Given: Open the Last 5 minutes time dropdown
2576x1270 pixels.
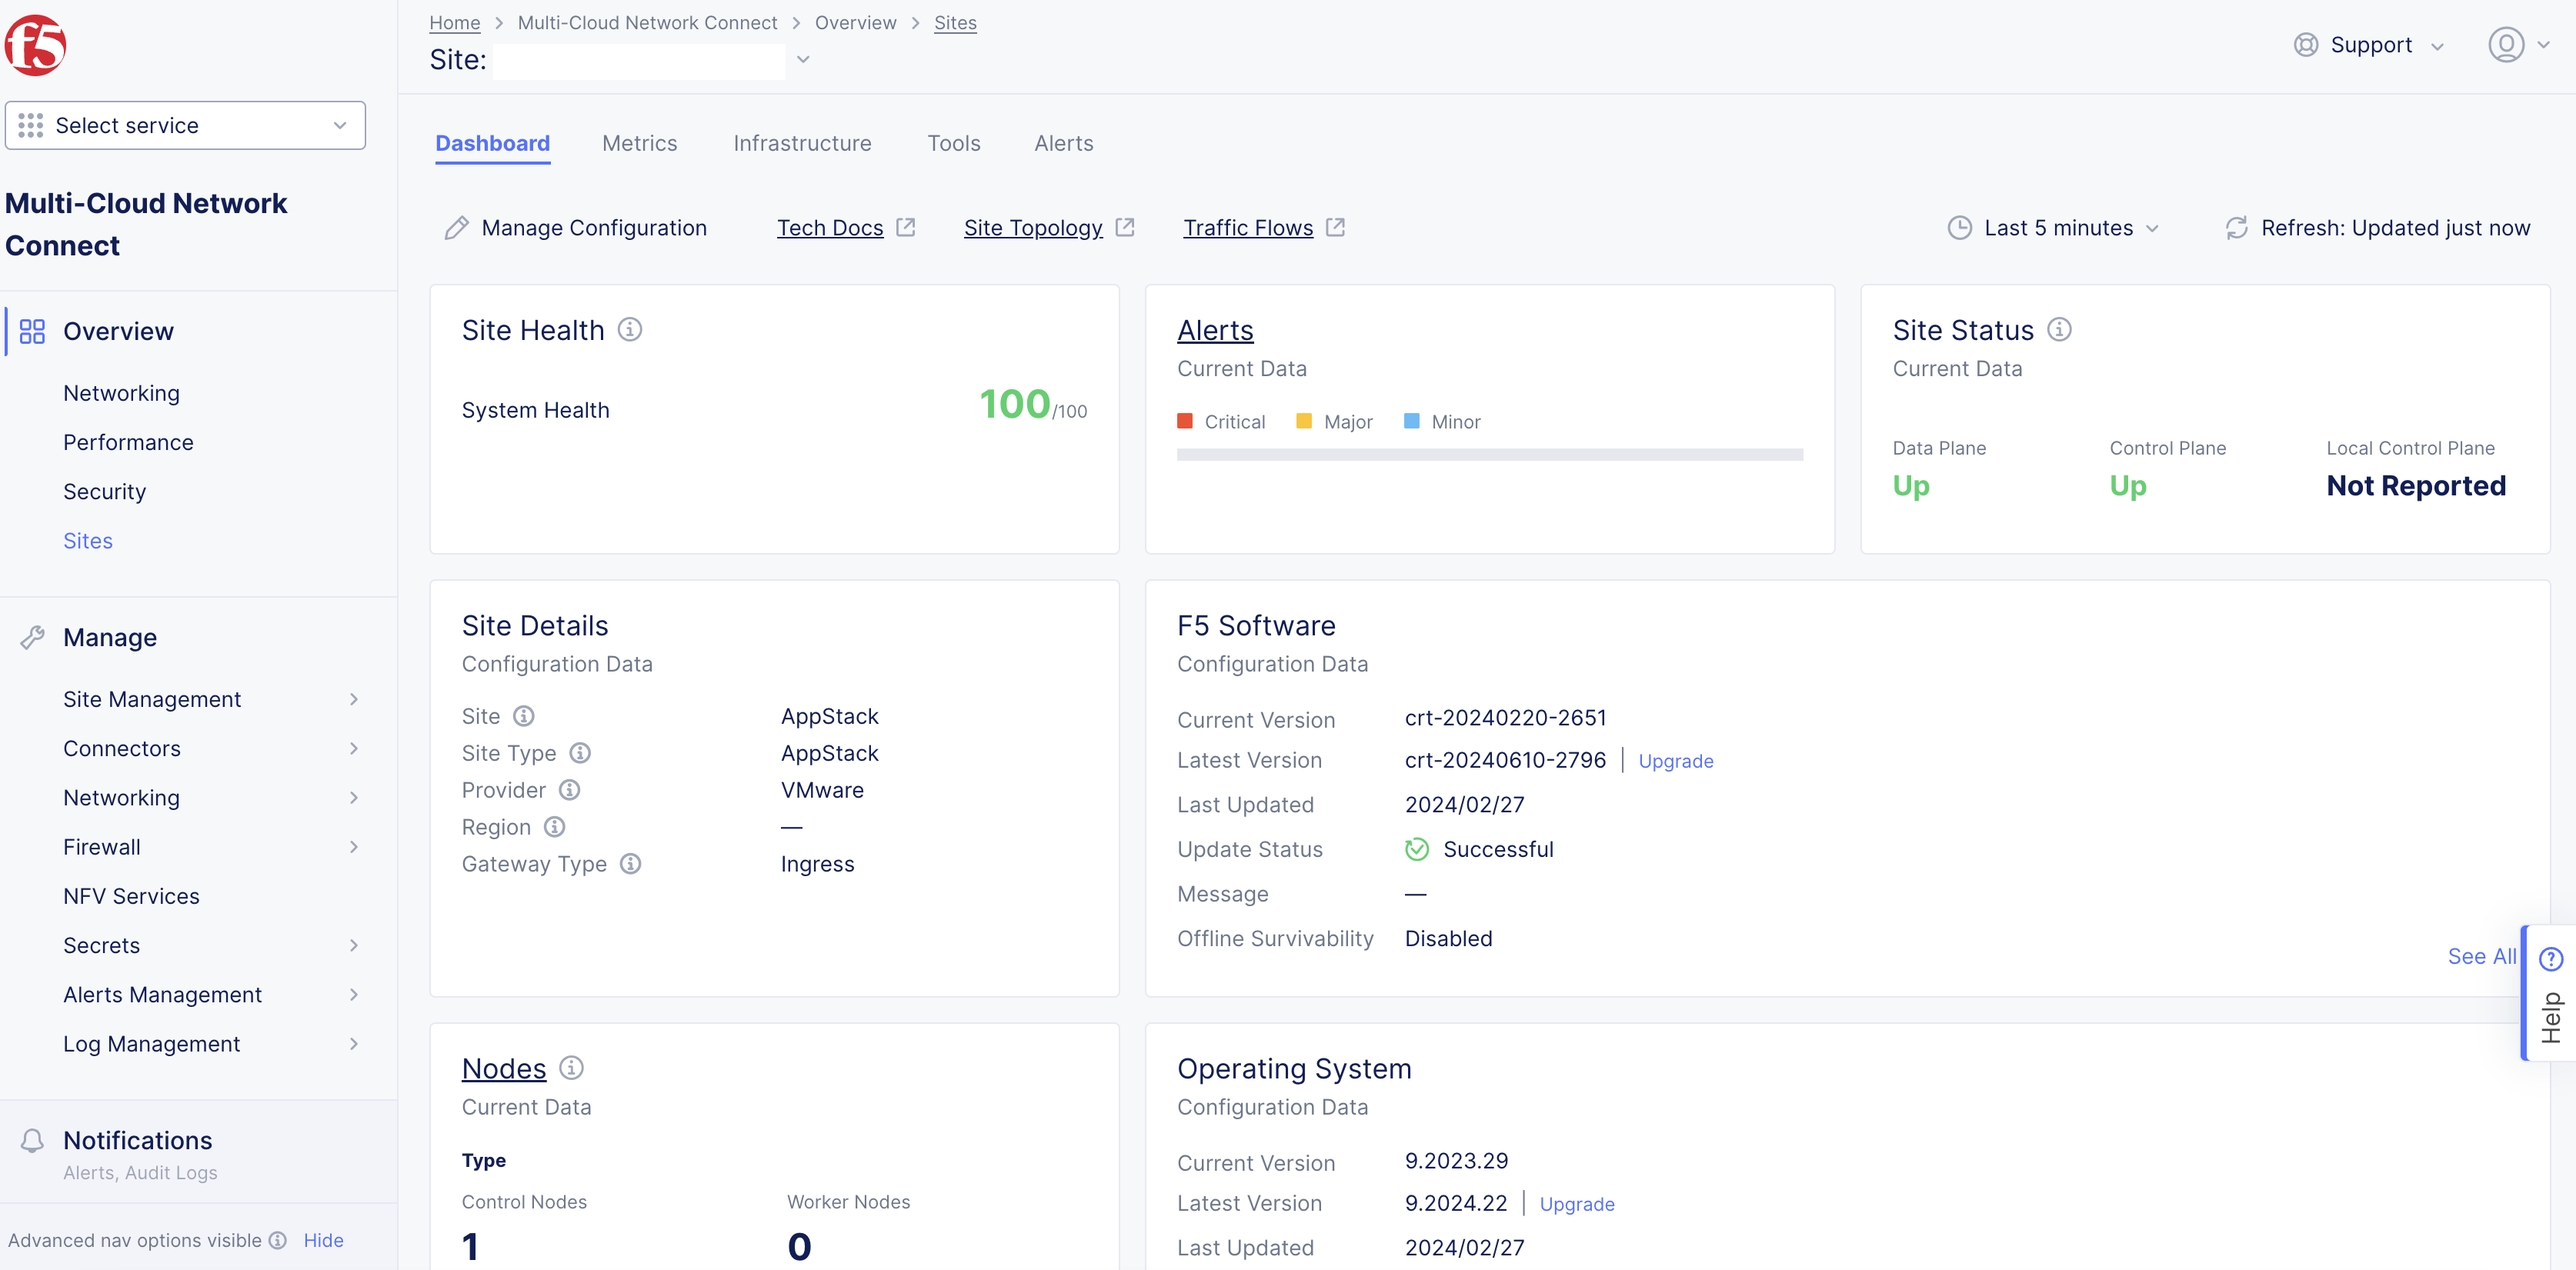Looking at the screenshot, I should [2054, 228].
